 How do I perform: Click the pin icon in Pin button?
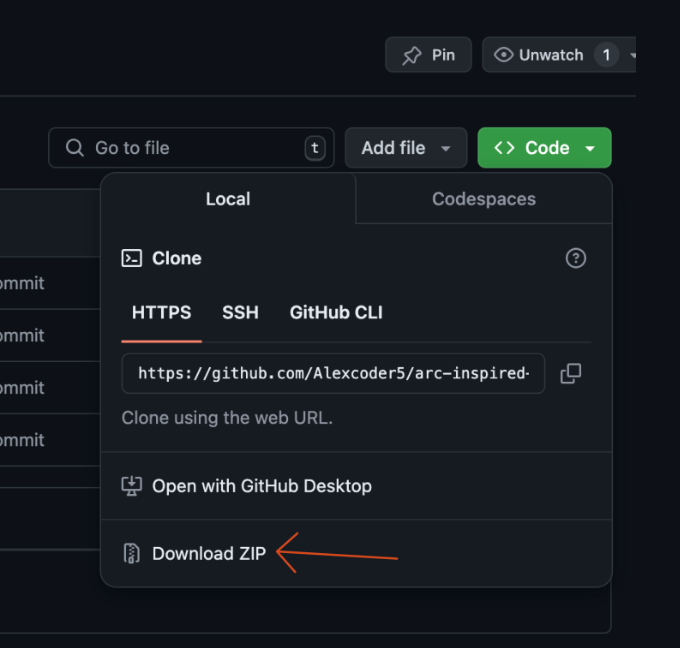tap(412, 55)
